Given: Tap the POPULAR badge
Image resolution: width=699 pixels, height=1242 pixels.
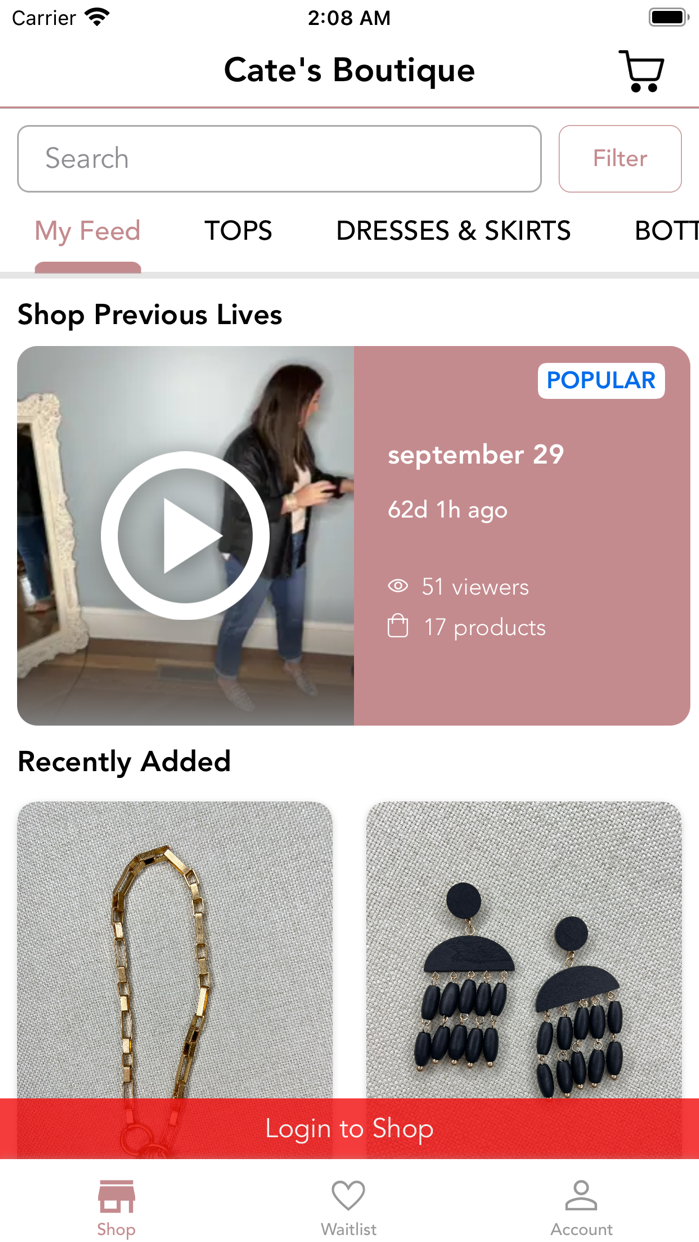Looking at the screenshot, I should (601, 380).
